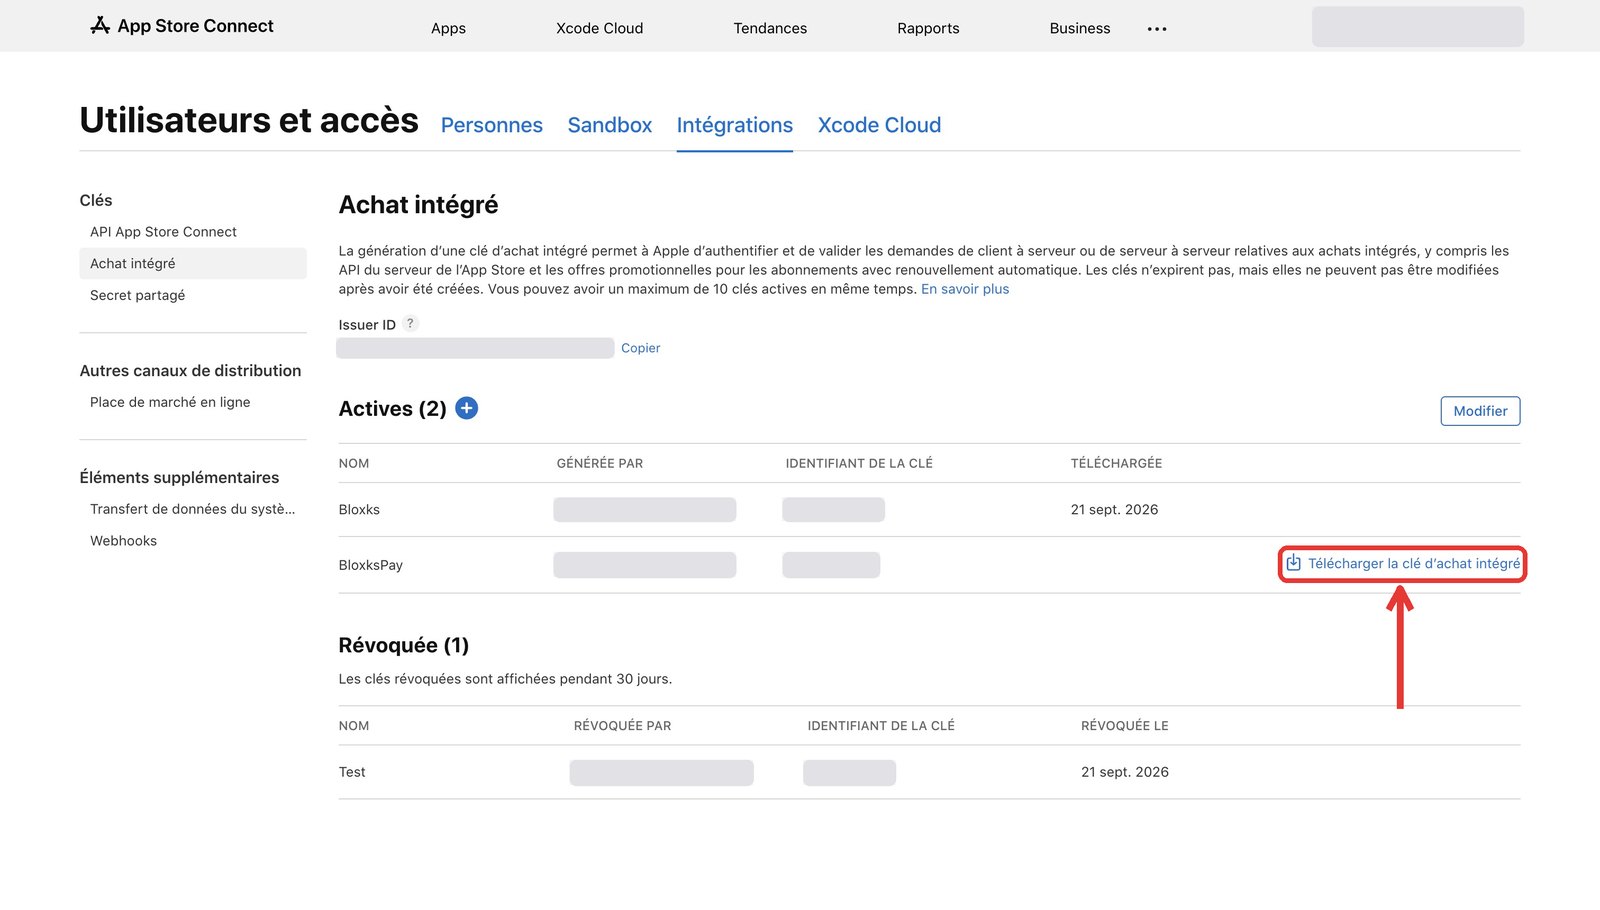Viewport: 1600px width, 910px height.
Task: Open the Apps menu
Action: point(448,28)
